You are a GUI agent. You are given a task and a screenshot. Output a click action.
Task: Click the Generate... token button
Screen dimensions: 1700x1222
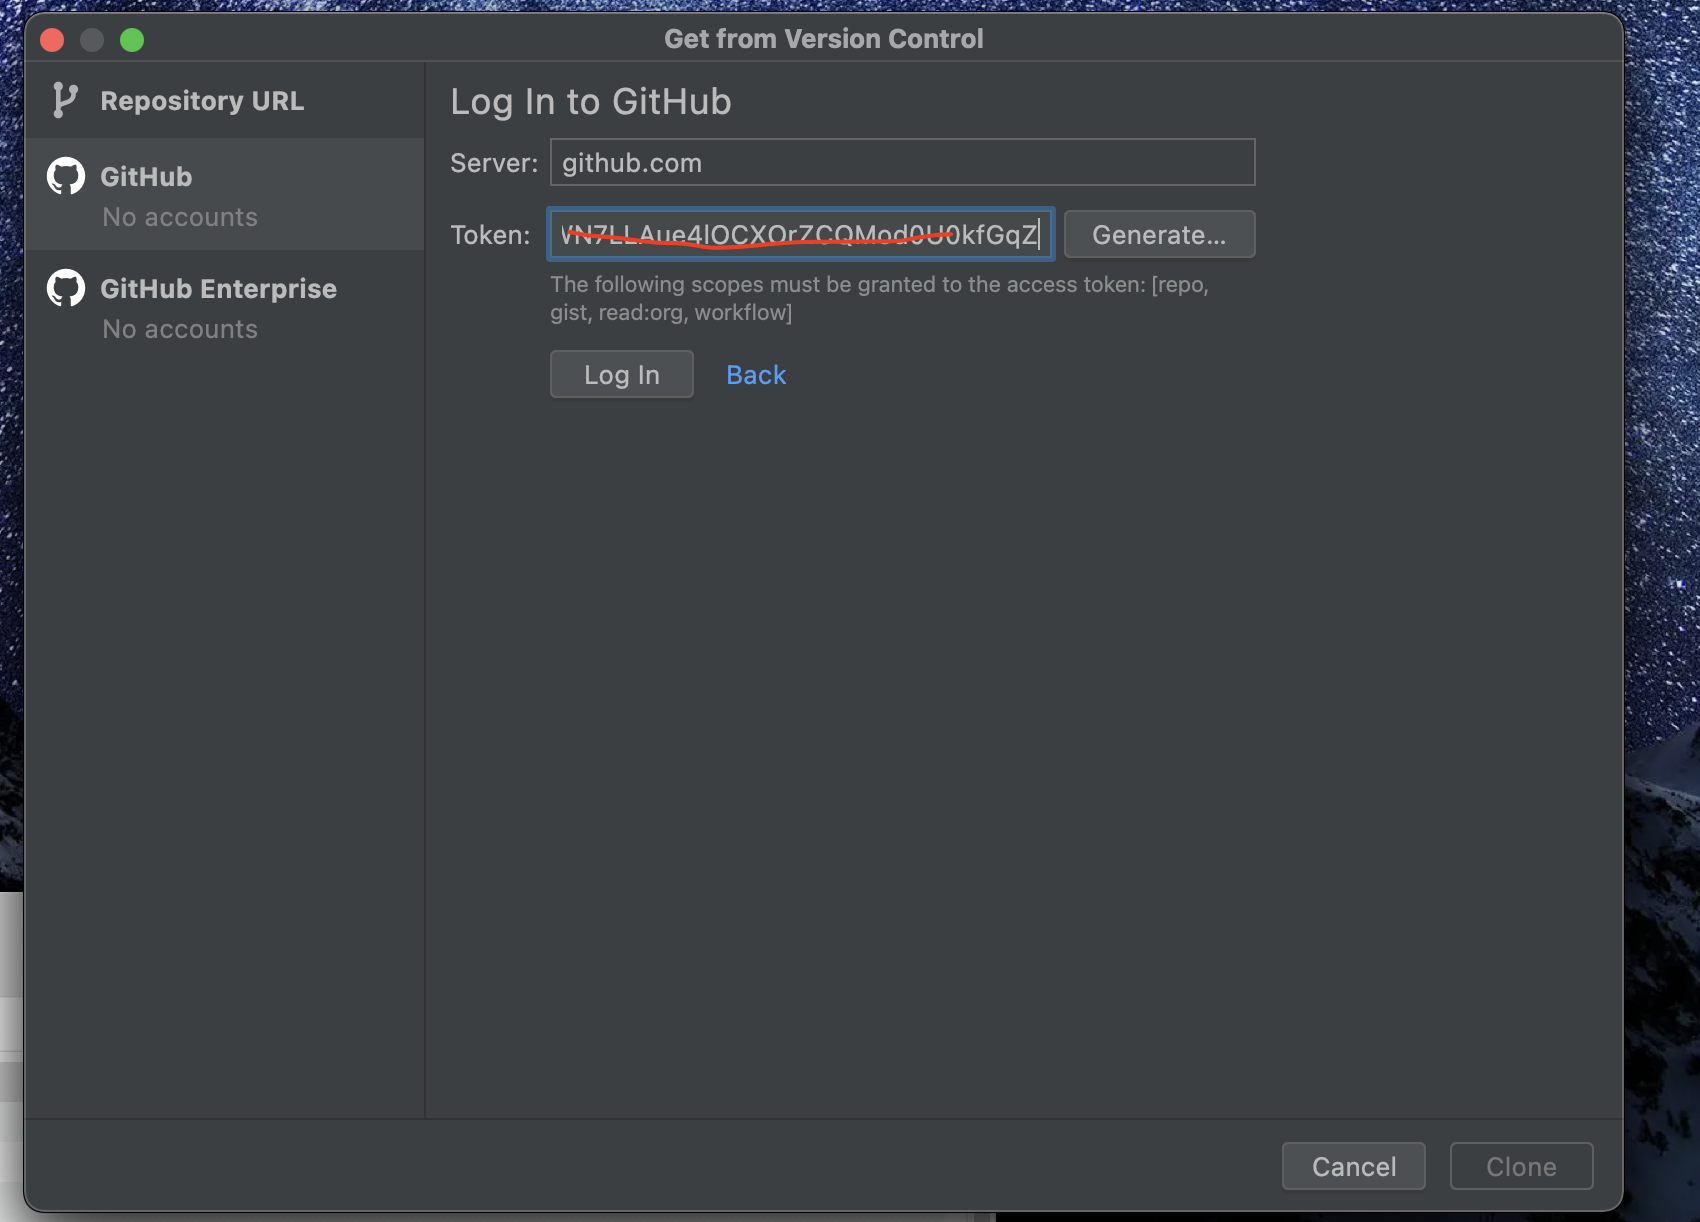tap(1159, 234)
